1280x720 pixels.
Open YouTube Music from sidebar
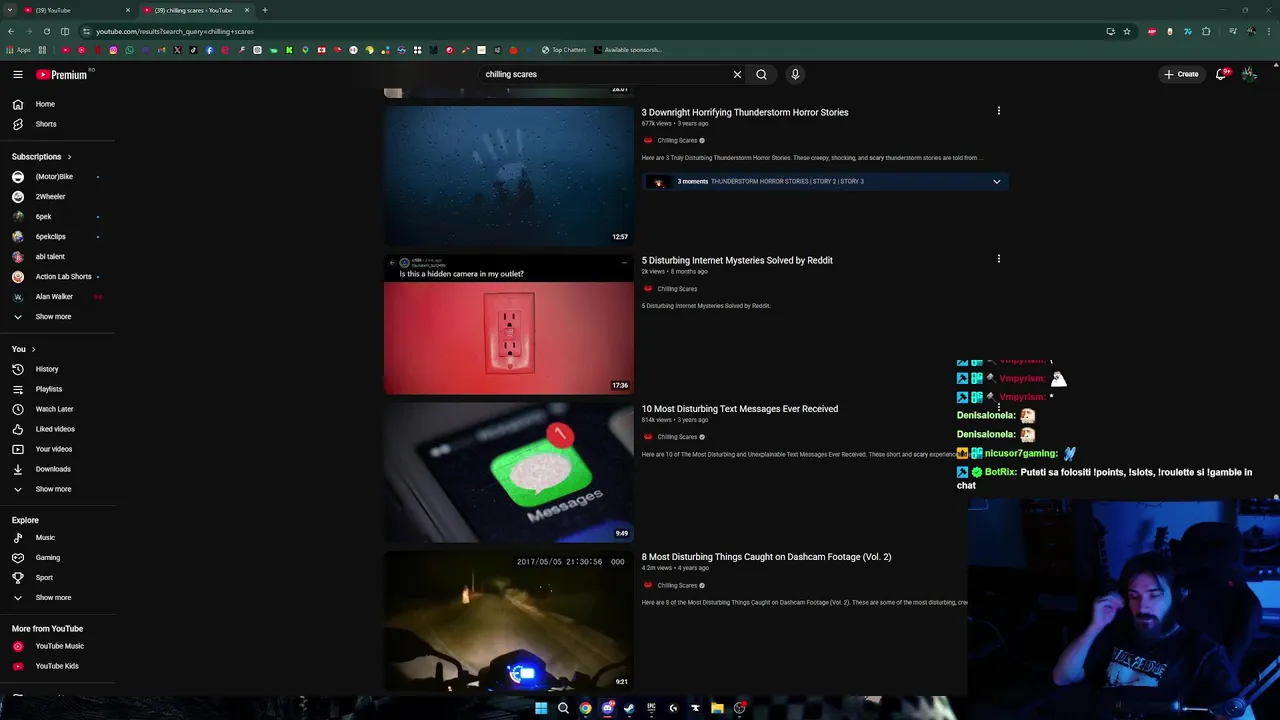[57, 646]
